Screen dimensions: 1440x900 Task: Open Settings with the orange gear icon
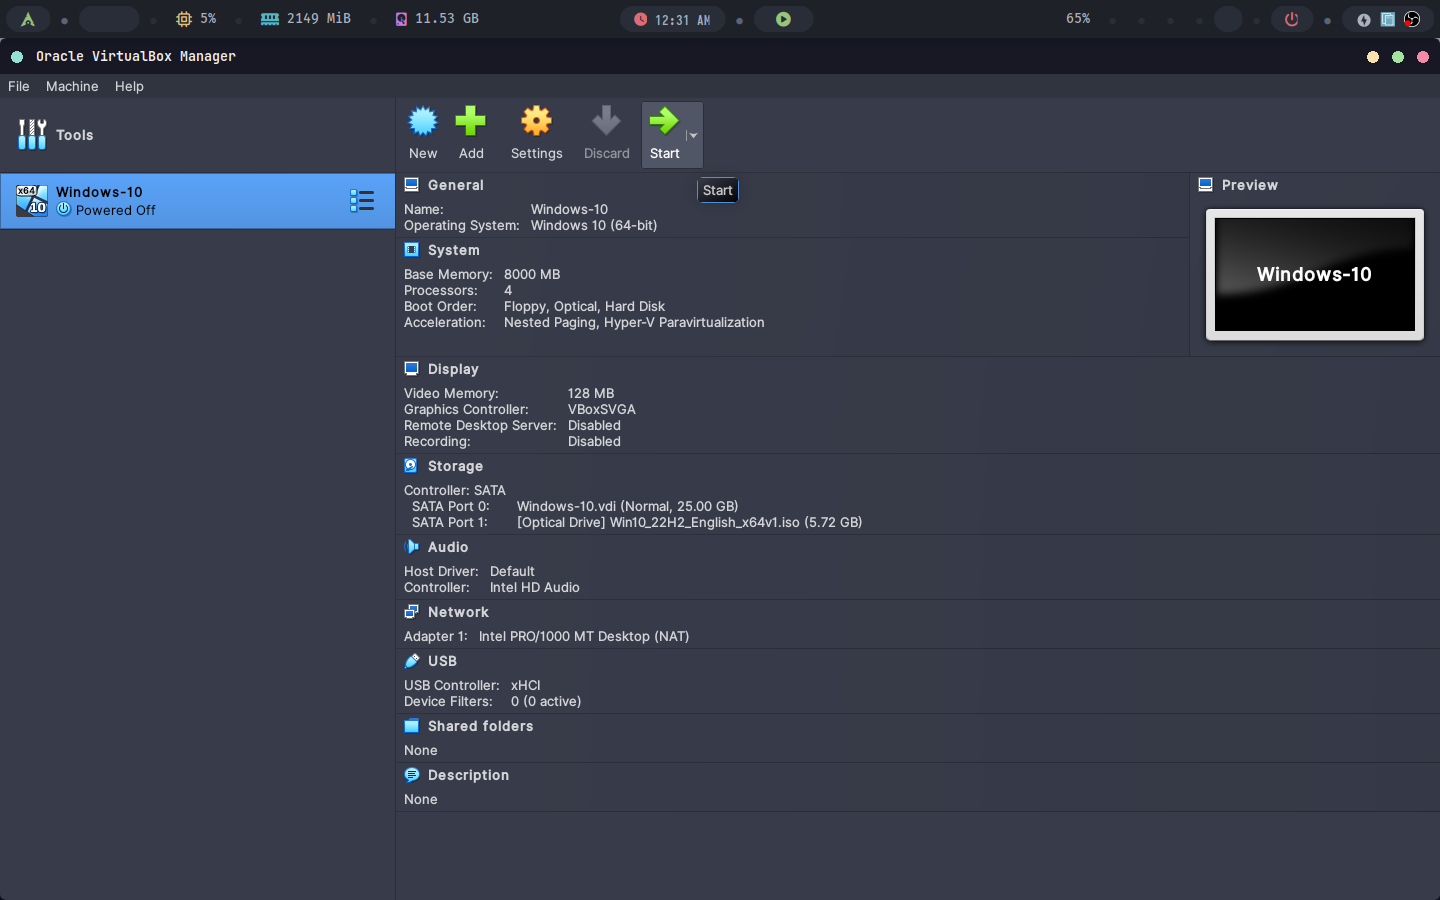coord(536,122)
